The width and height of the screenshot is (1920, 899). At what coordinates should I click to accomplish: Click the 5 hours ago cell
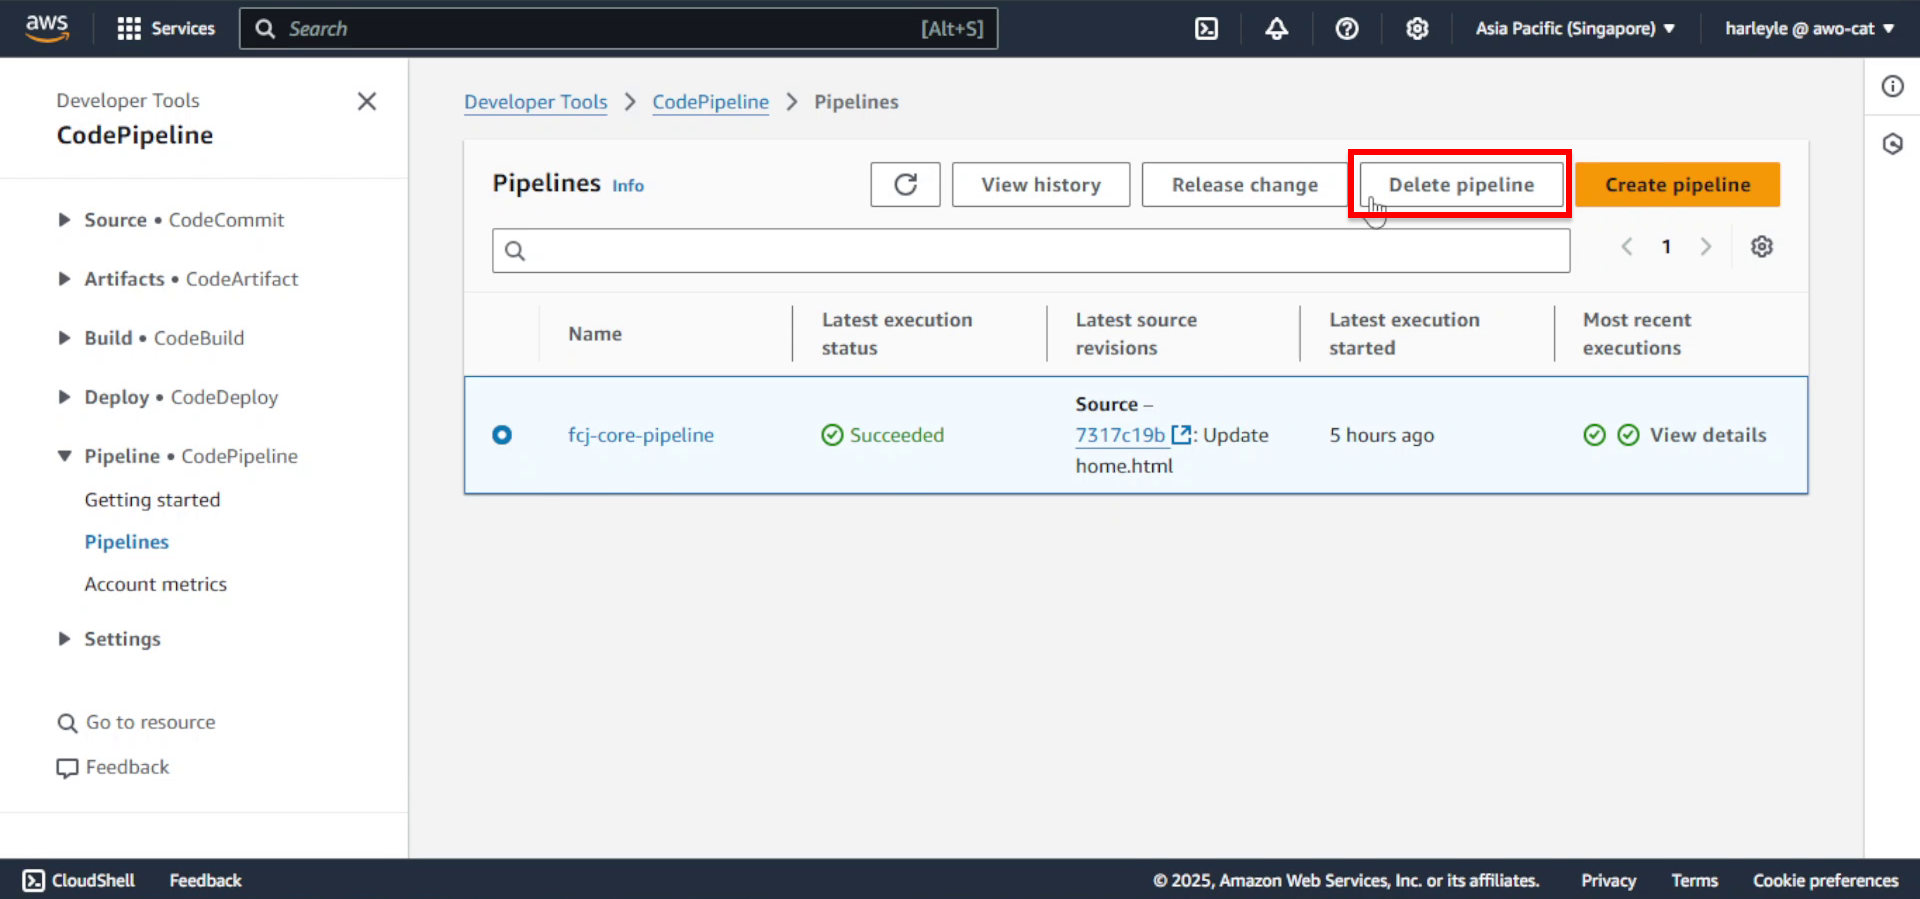(1382, 435)
